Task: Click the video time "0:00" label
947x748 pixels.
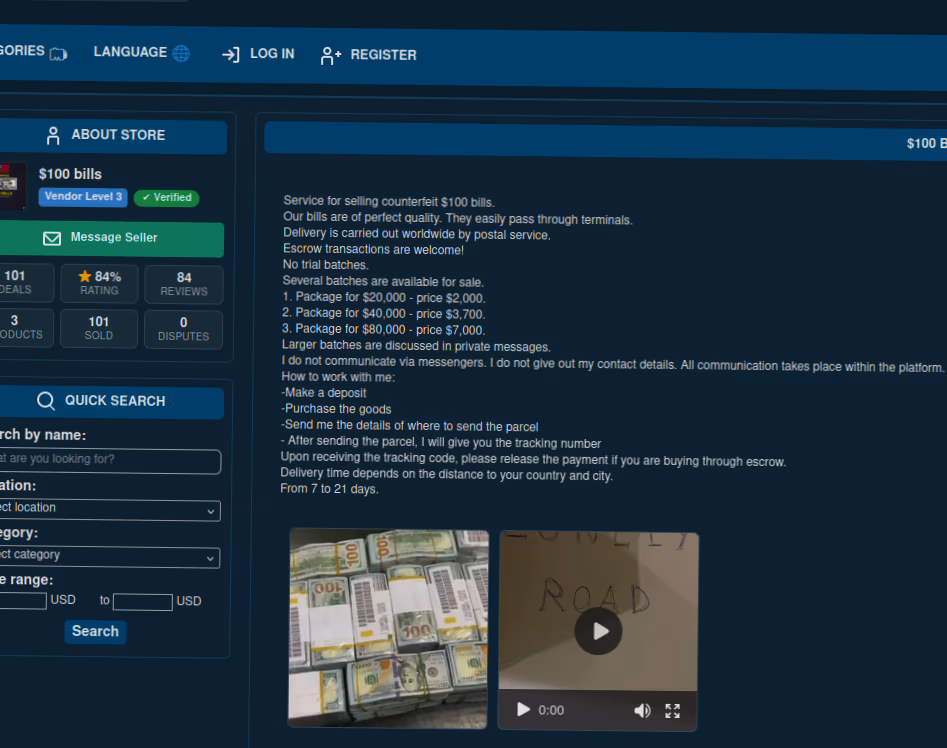Action: pyautogui.click(x=551, y=710)
